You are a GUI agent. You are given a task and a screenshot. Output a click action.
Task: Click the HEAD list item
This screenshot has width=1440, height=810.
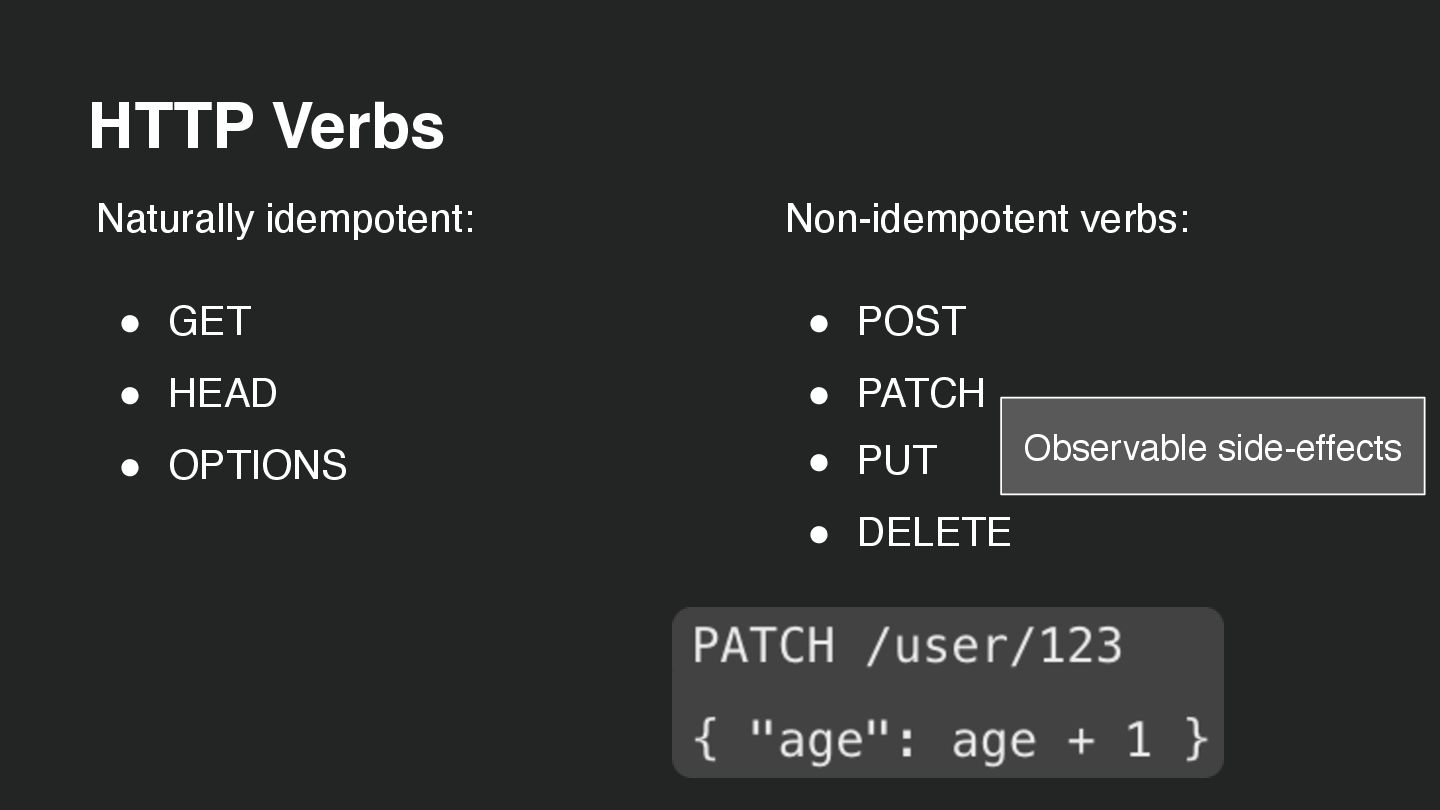click(222, 394)
